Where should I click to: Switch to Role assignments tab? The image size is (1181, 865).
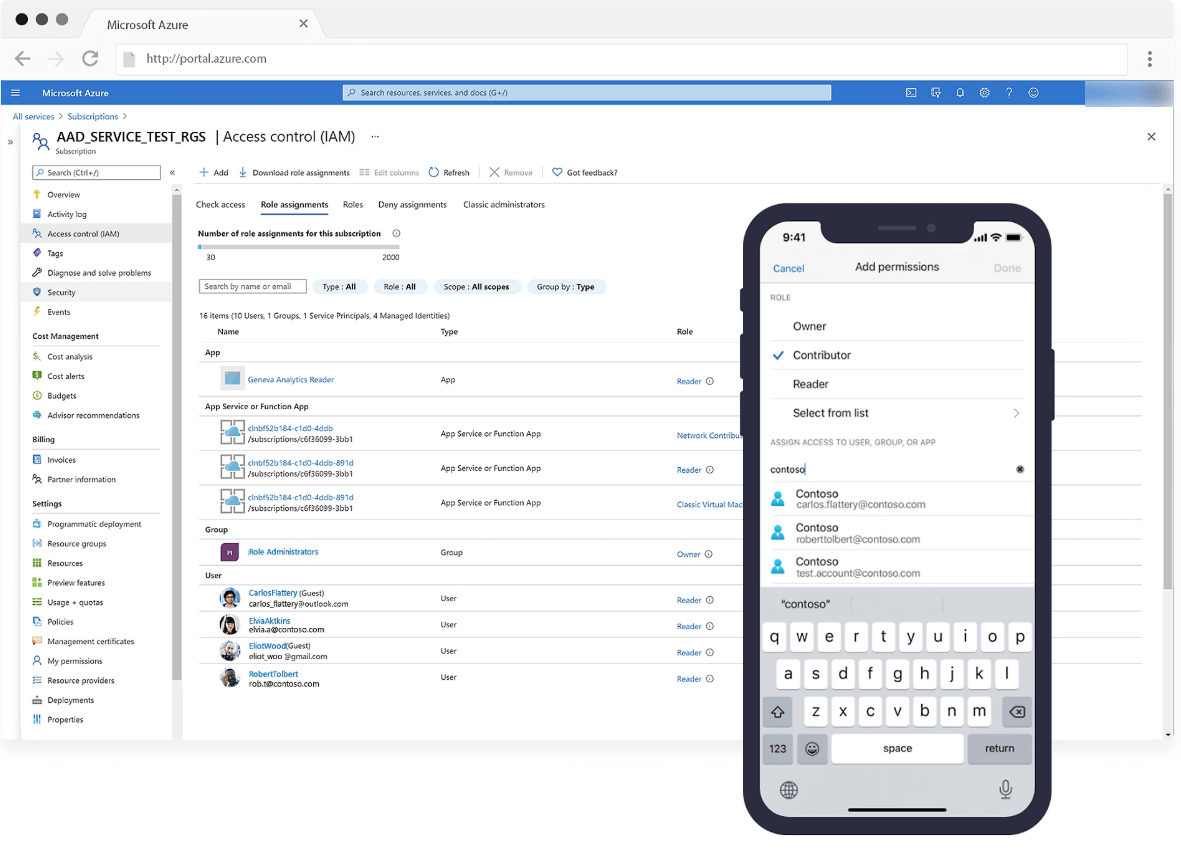pyautogui.click(x=294, y=205)
